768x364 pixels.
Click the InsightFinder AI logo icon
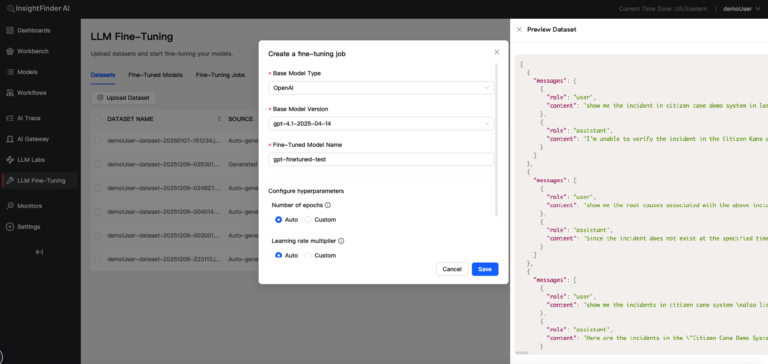coord(10,9)
